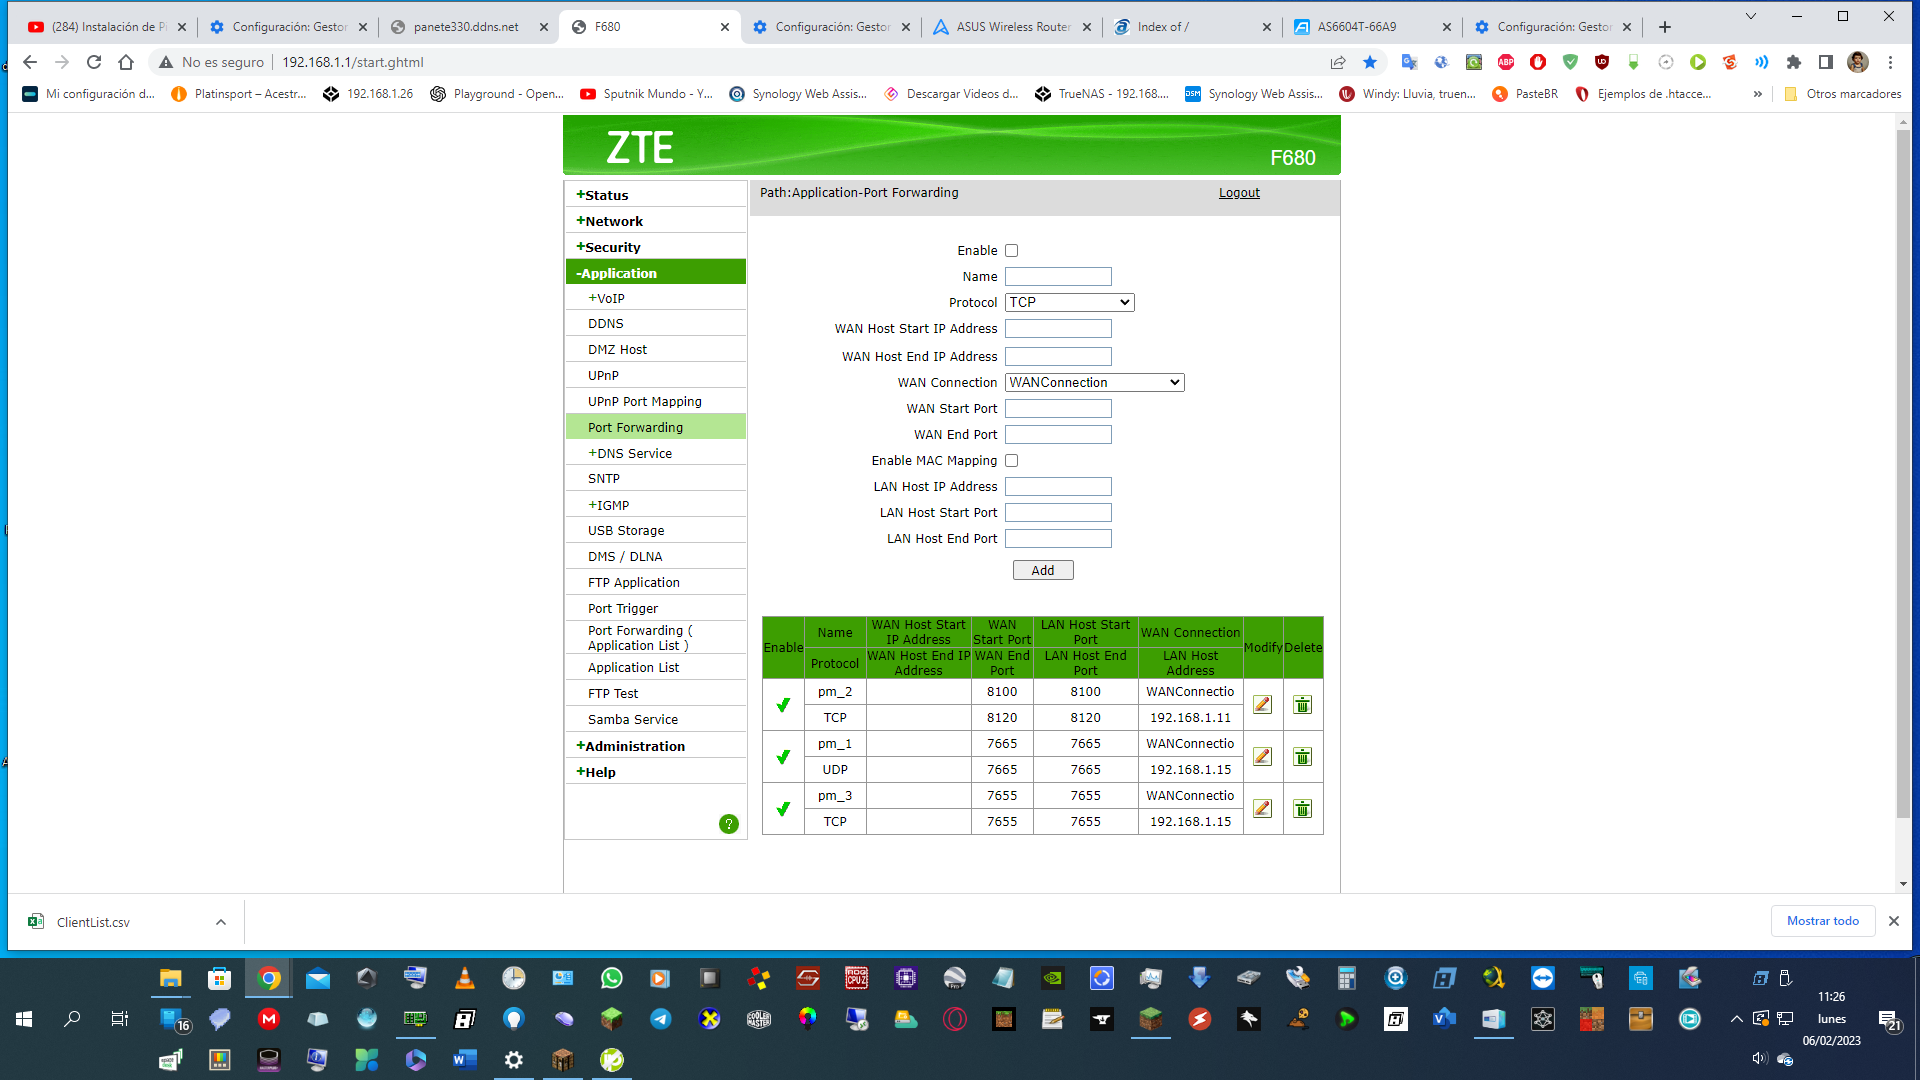
Task: Open the green help question mark icon
Action: click(728, 824)
